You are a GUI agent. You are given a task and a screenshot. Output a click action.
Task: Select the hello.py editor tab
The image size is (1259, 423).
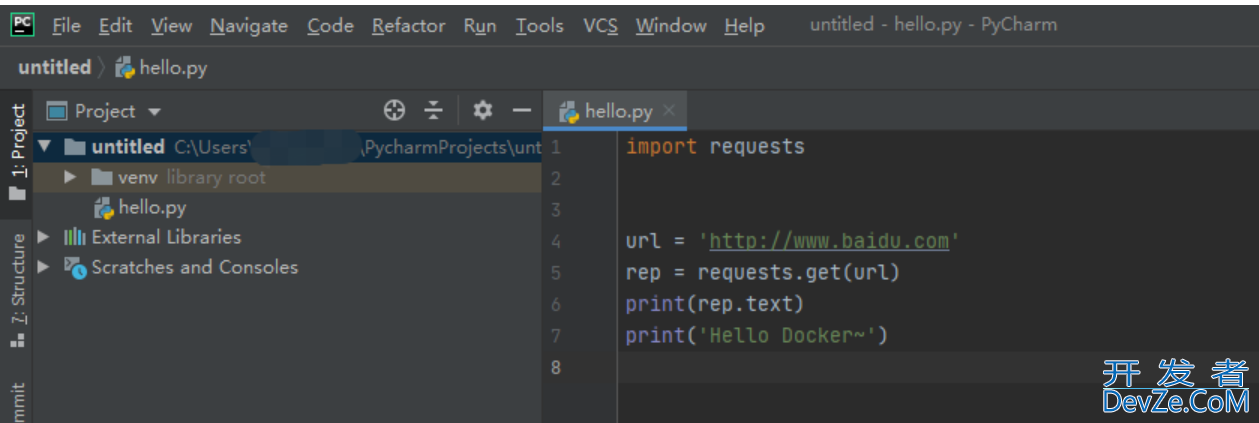pos(614,111)
